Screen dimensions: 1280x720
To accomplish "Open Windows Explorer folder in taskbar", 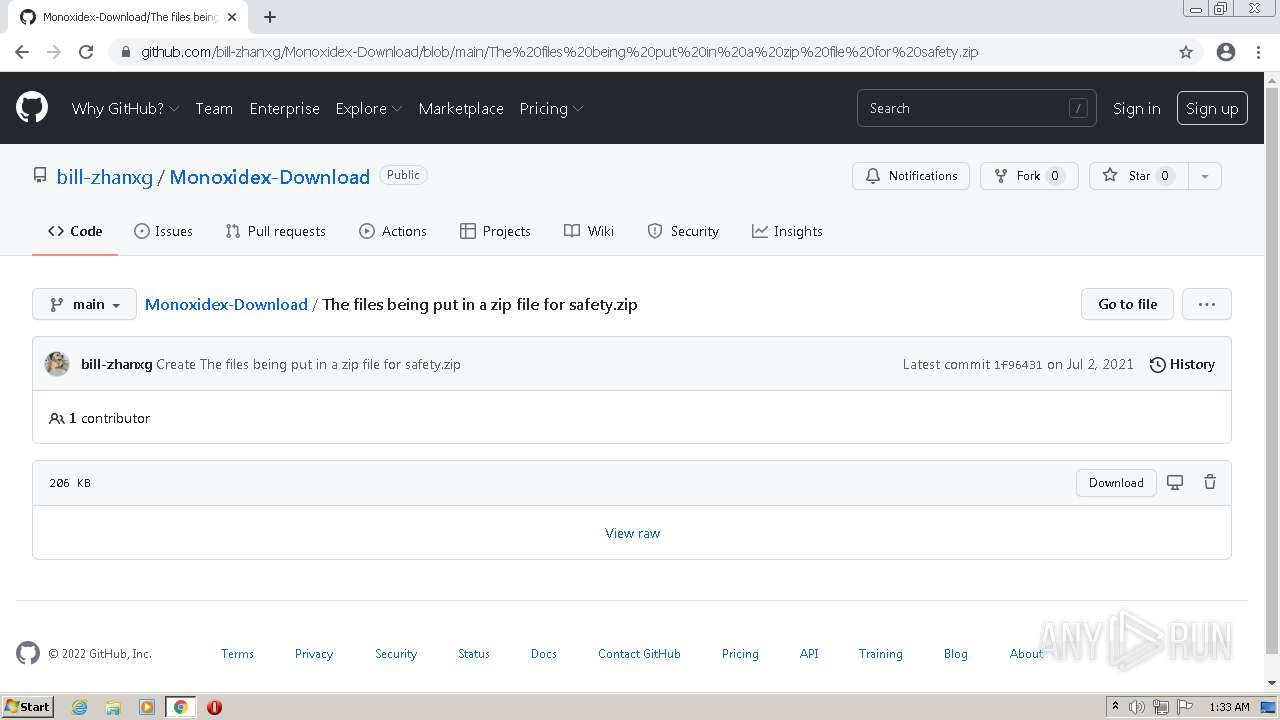I will (x=113, y=707).
